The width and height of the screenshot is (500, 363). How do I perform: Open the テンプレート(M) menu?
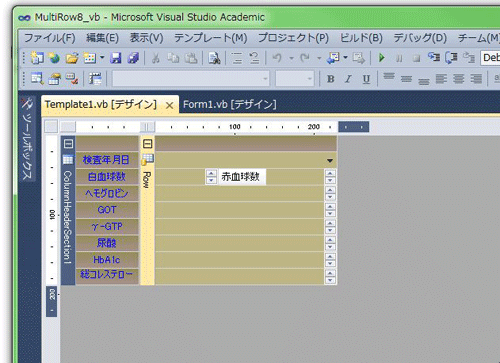210,38
